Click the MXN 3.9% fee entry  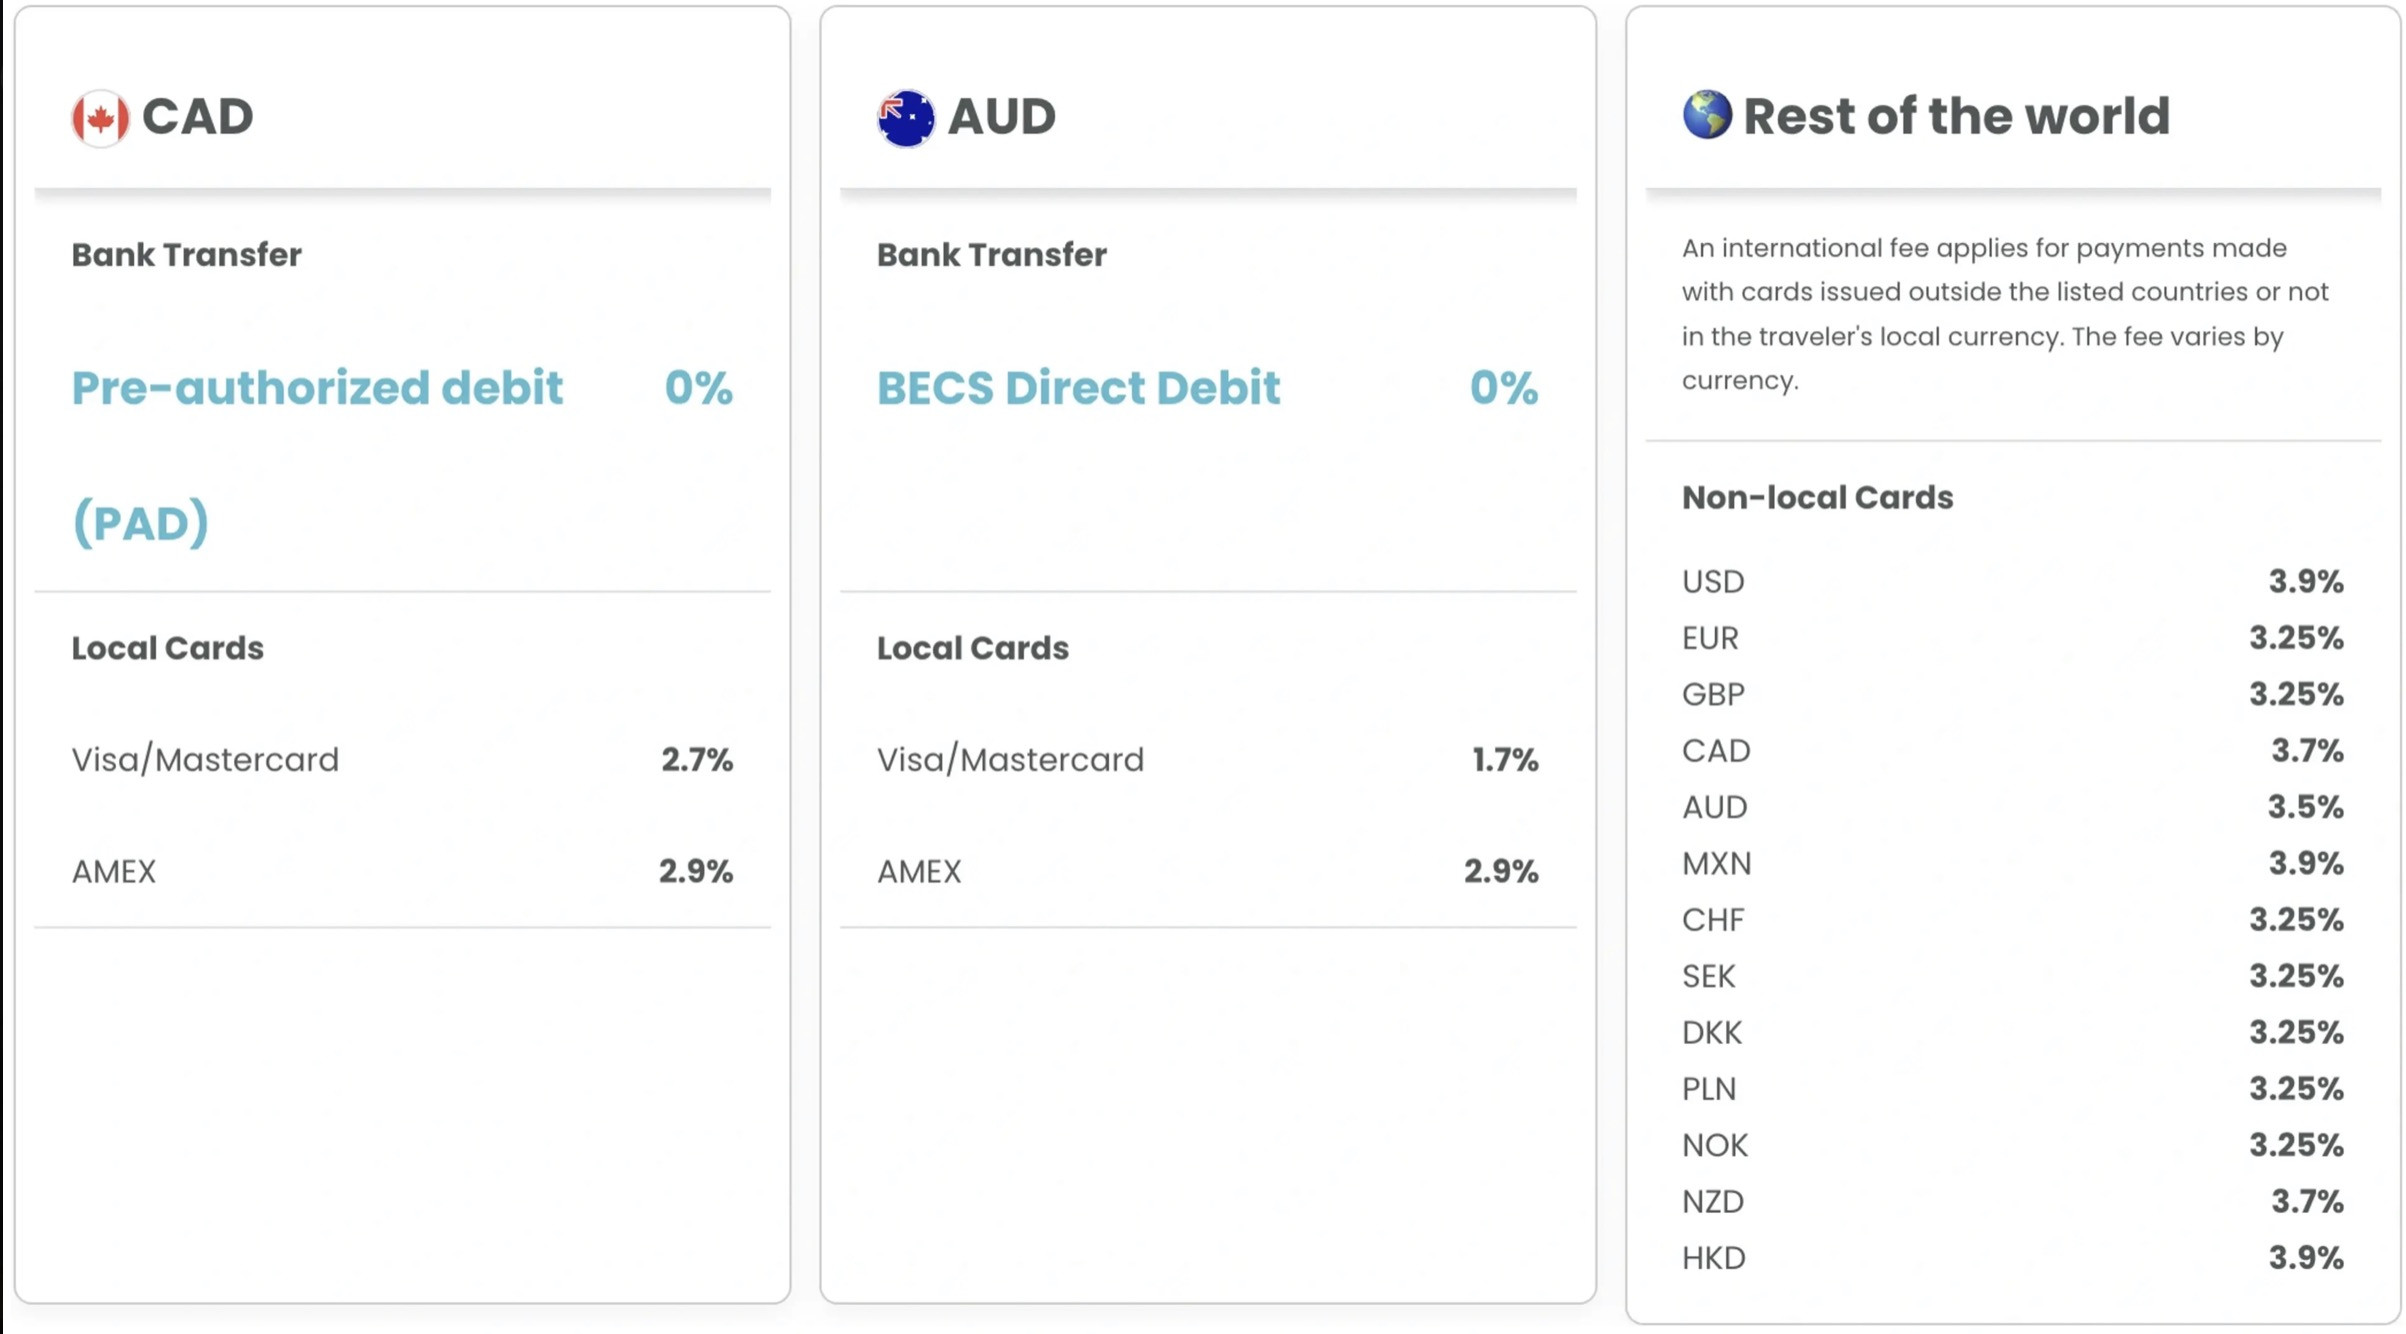point(2012,863)
